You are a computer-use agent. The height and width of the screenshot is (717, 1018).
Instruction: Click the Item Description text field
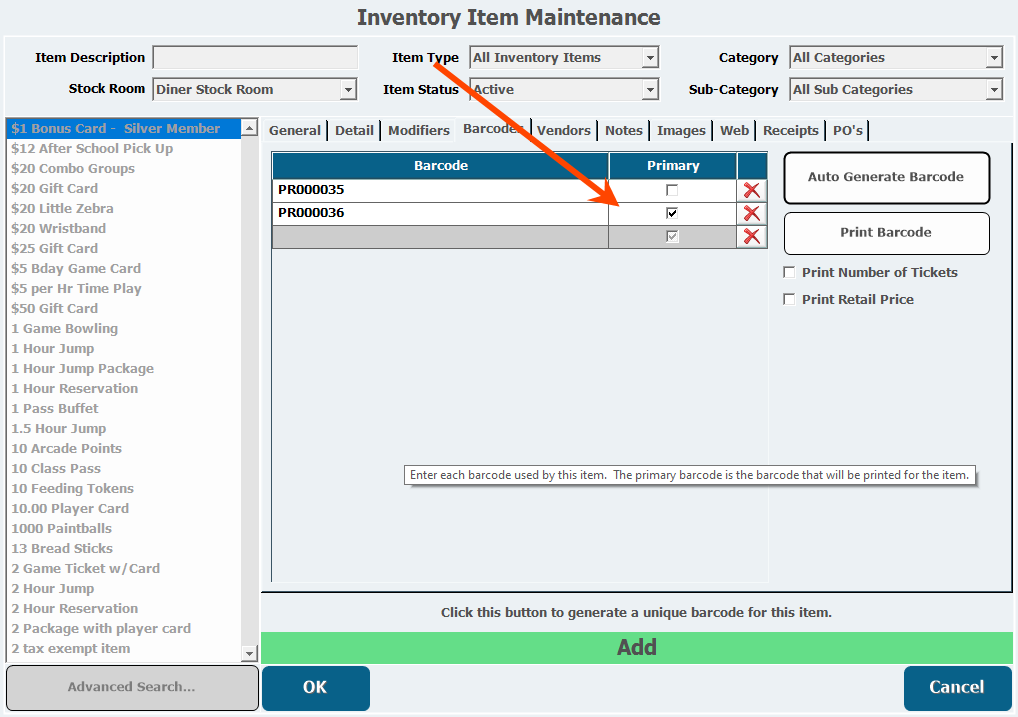255,58
